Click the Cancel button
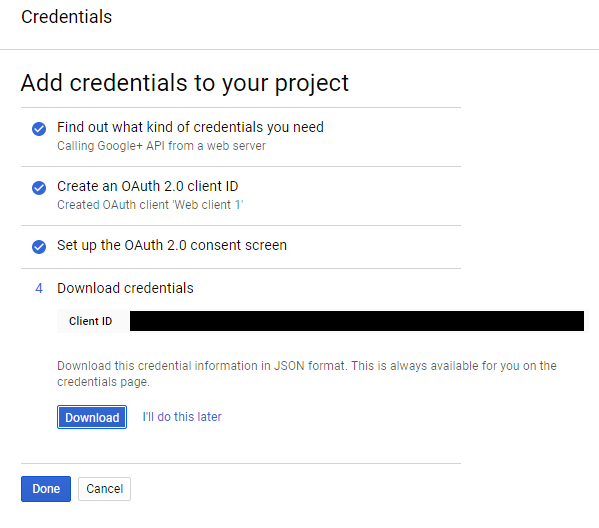 coord(104,489)
